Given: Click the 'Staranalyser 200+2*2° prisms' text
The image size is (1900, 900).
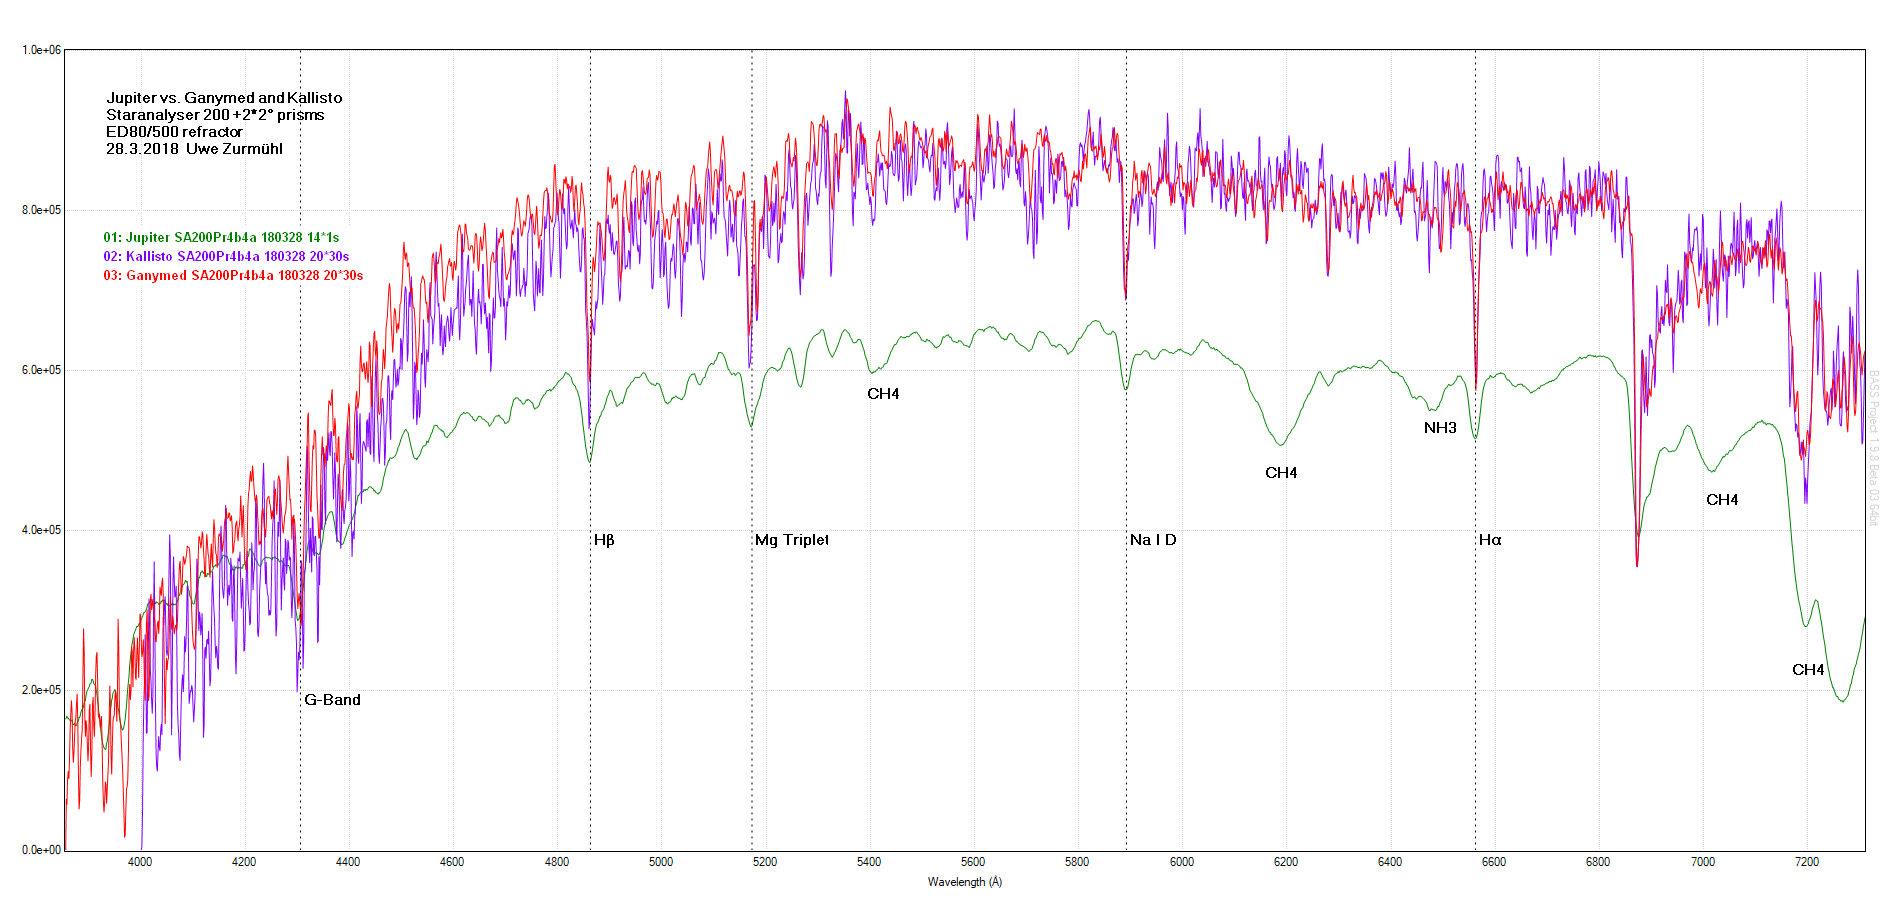Looking at the screenshot, I should [215, 115].
